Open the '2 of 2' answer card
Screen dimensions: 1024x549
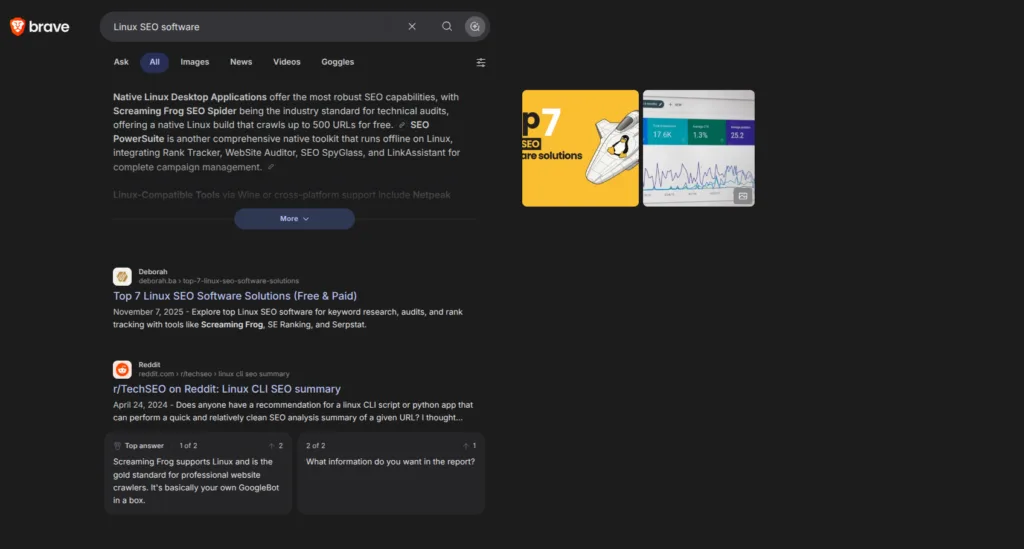tap(391, 473)
